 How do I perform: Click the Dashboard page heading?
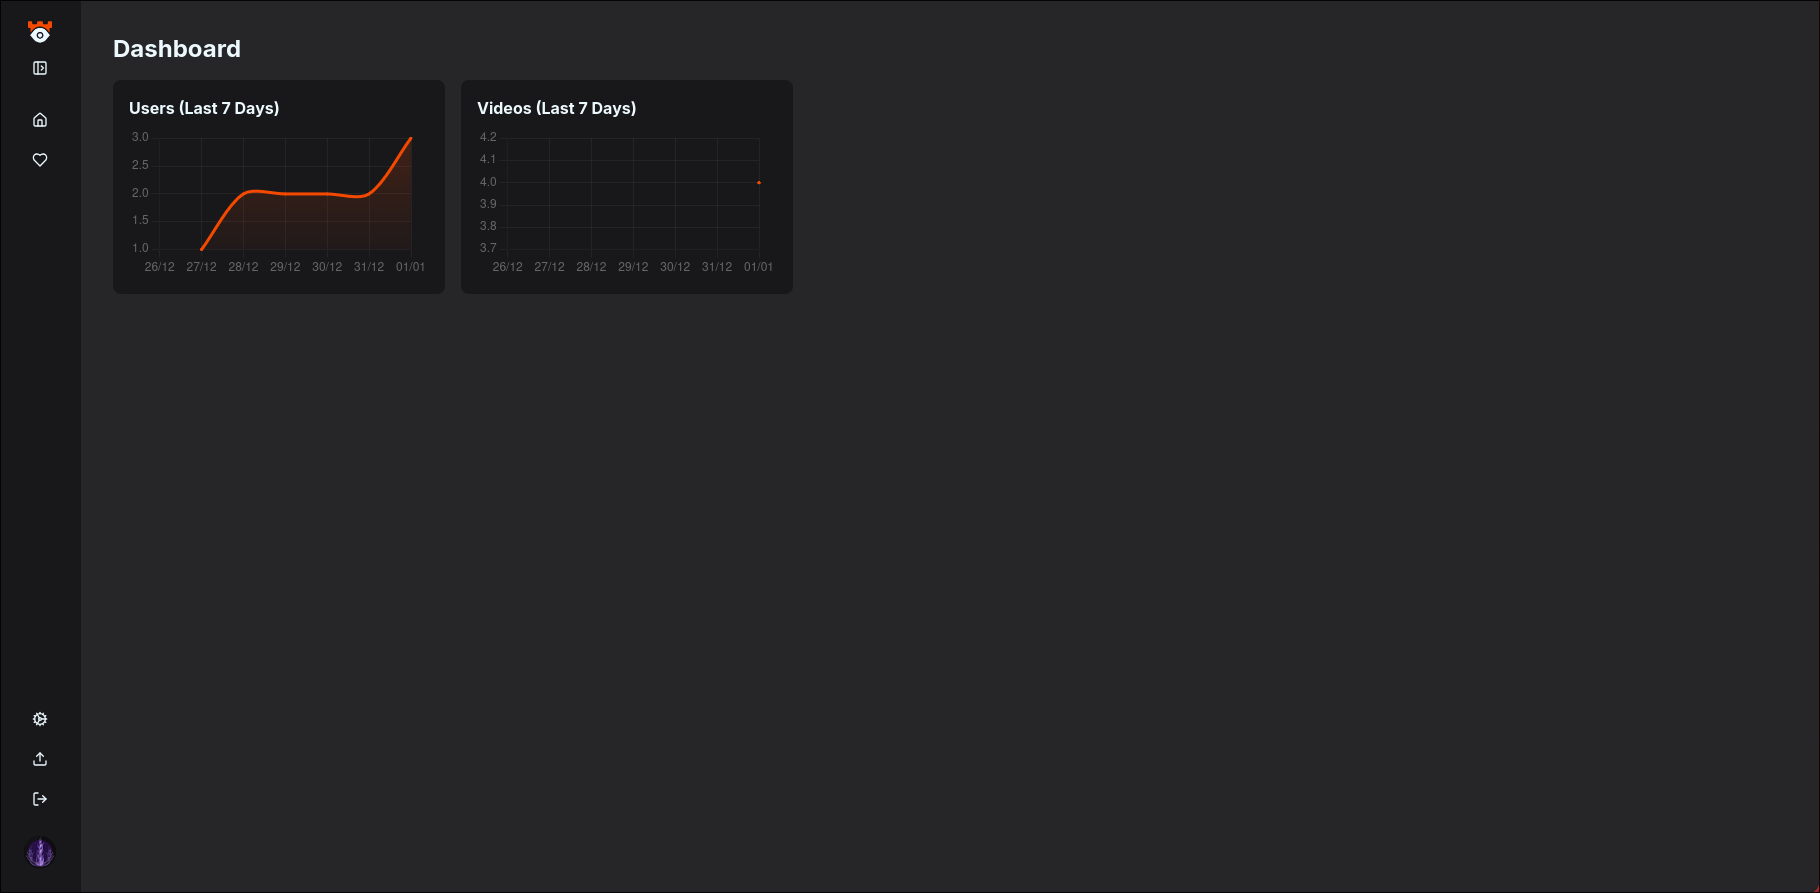coord(177,49)
